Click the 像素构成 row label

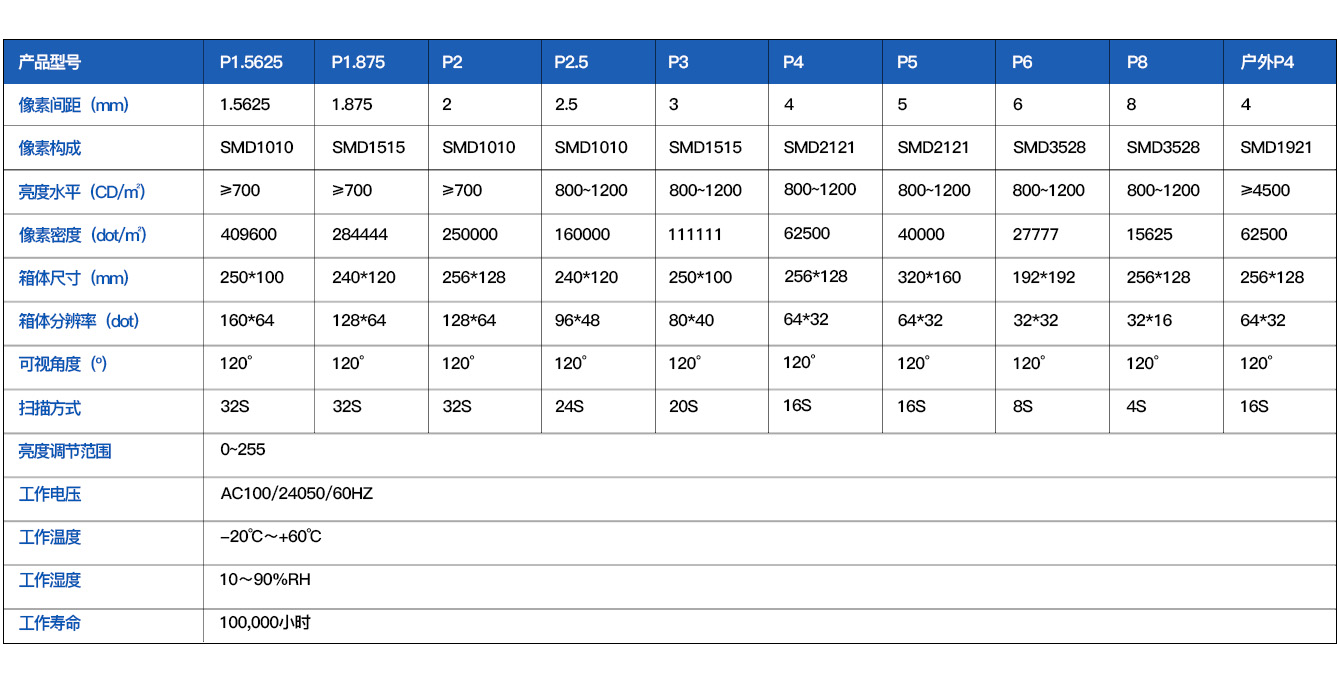(x=50, y=148)
